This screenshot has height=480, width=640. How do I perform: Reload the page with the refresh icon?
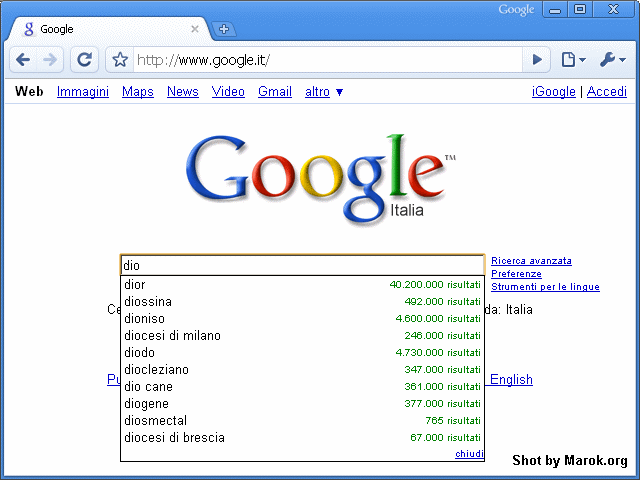(84, 60)
